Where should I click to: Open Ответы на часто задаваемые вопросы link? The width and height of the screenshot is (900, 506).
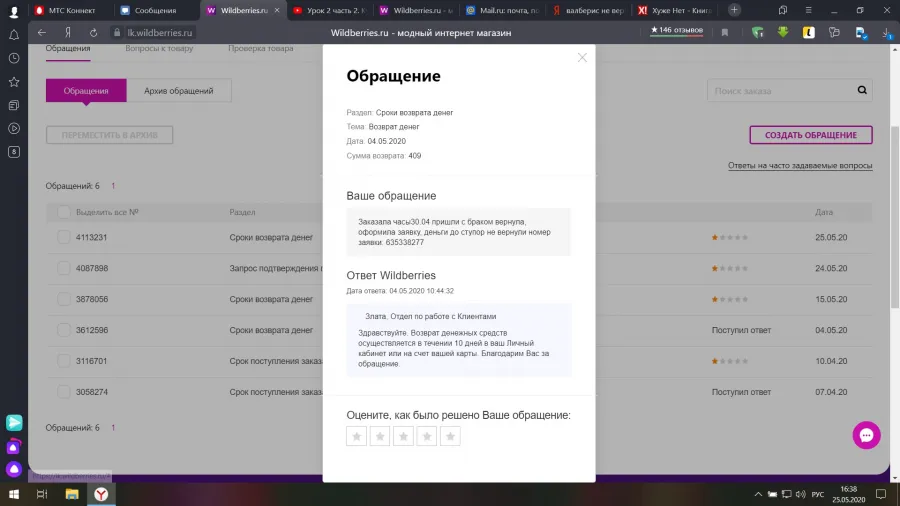pyautogui.click(x=800, y=166)
